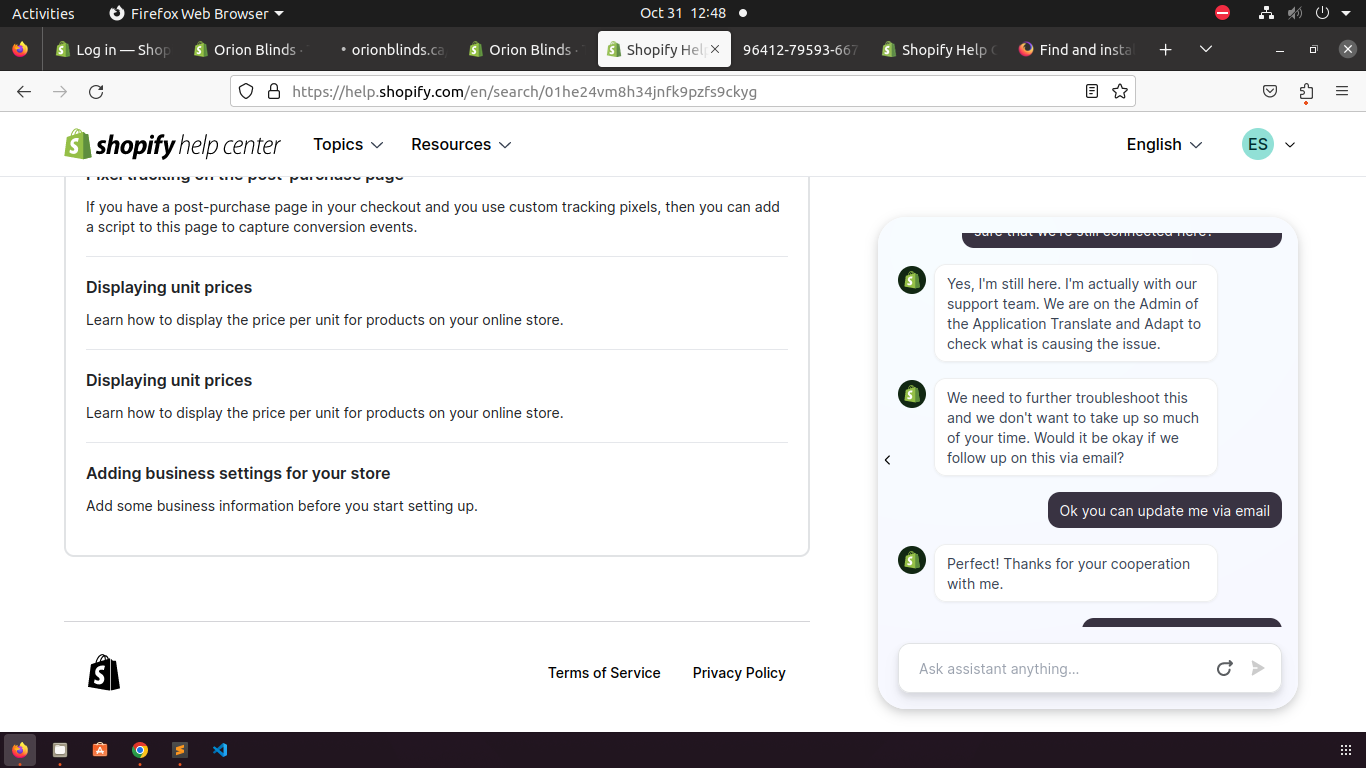Send the chat message with arrow icon
Screen dimensions: 1366x768
pyautogui.click(x=1258, y=668)
